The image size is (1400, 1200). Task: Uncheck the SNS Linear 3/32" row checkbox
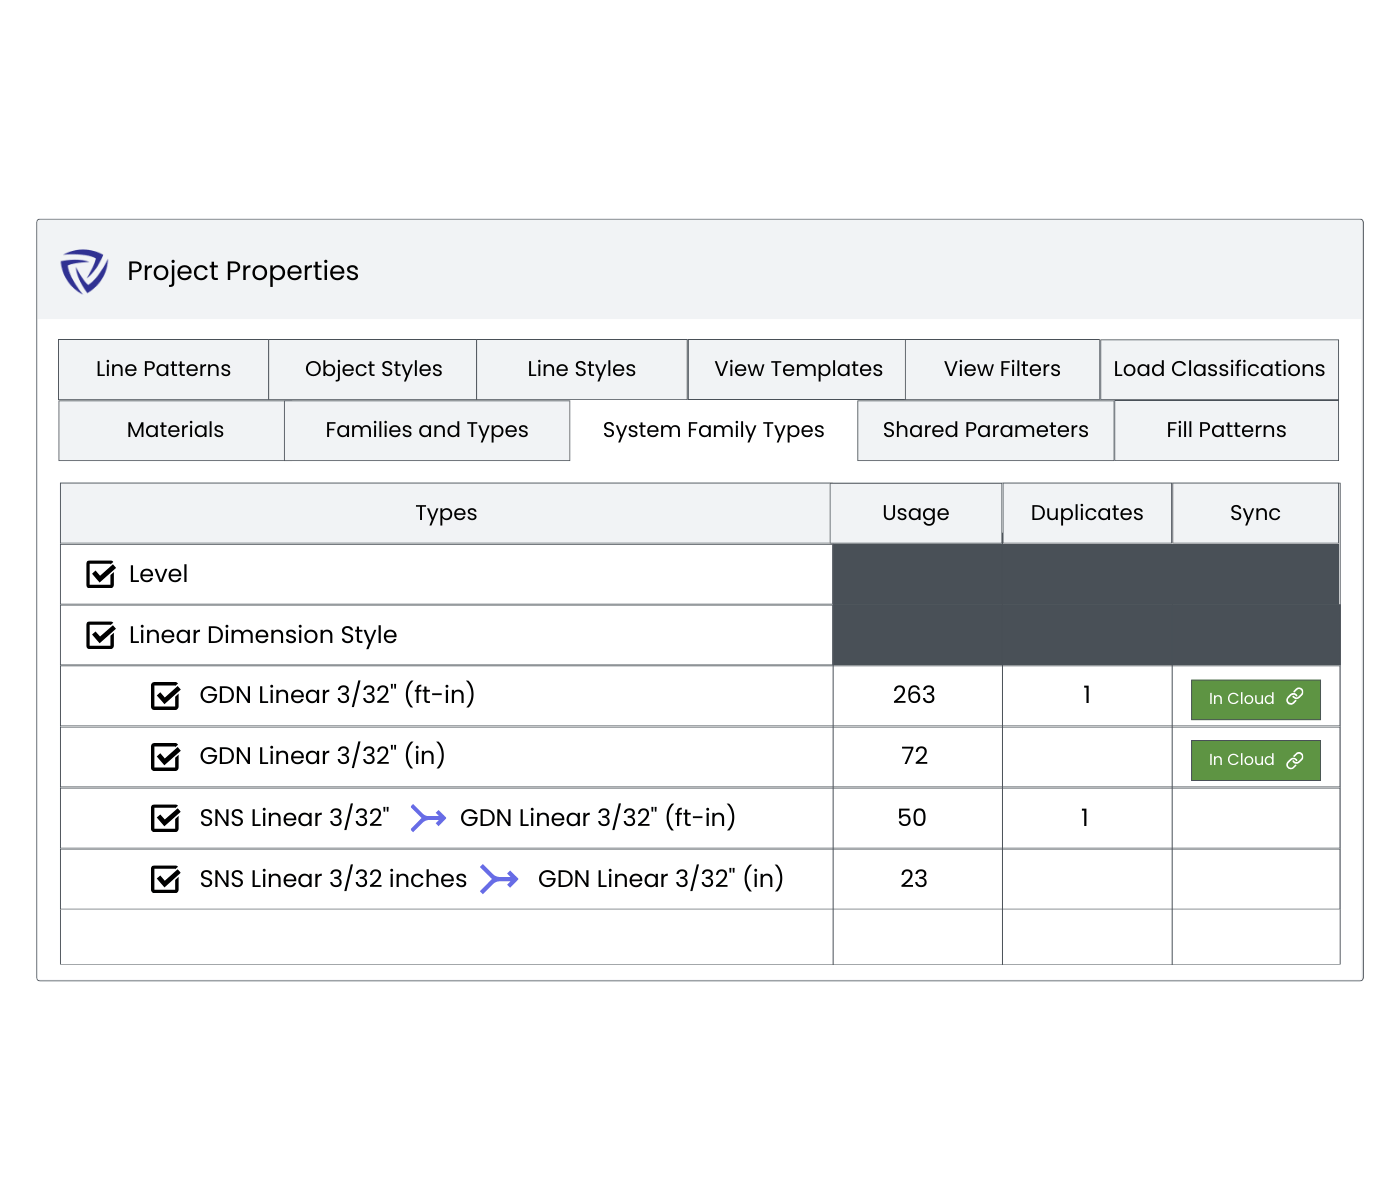point(165,818)
